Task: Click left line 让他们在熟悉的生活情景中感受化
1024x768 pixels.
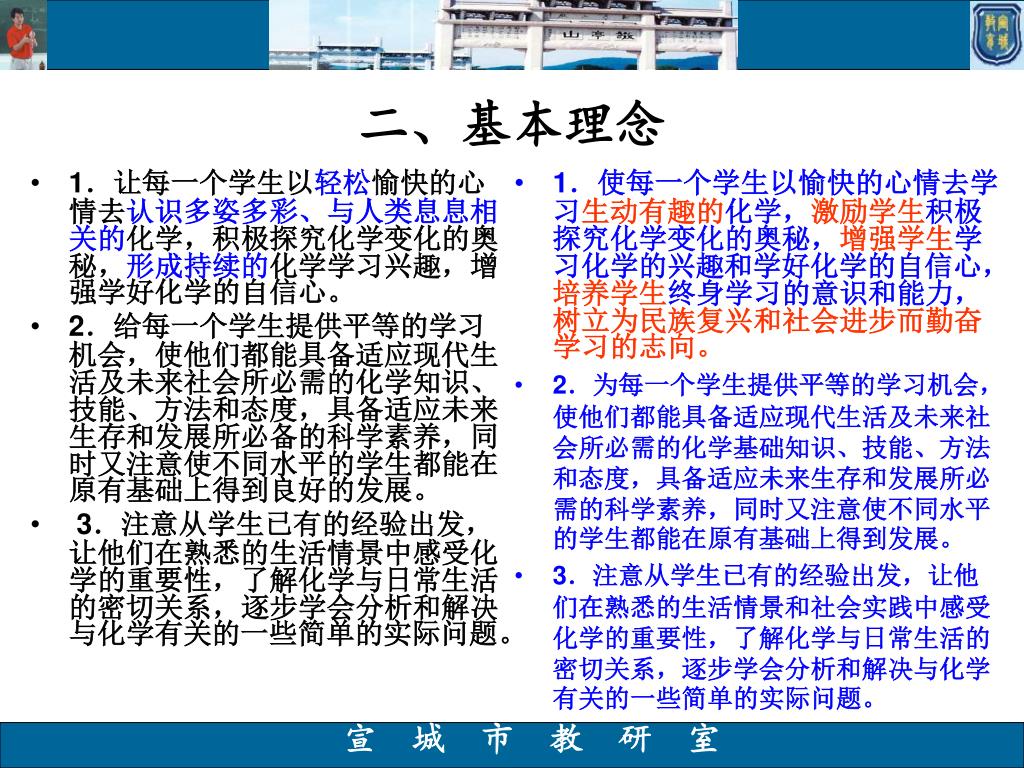Action: 283,552
